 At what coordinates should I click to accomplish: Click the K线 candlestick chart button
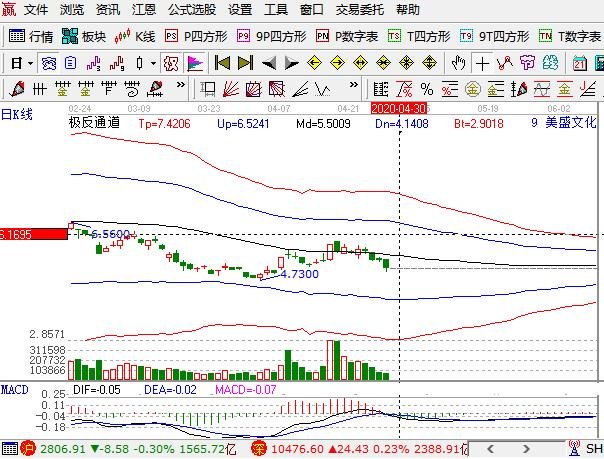click(x=135, y=37)
